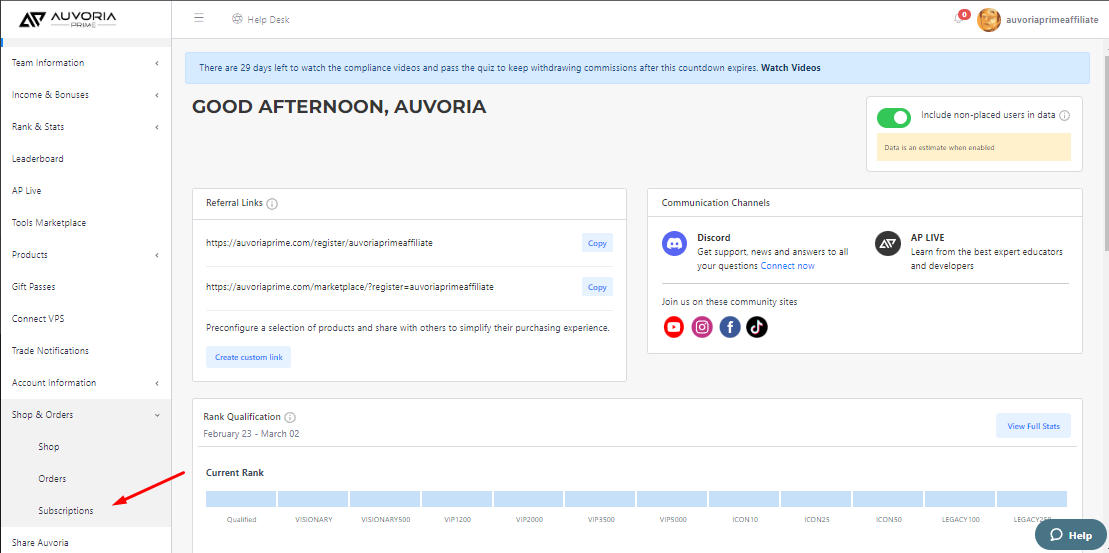Click info icon beside Rank Qualification
The image size is (1109, 553).
pyautogui.click(x=290, y=417)
